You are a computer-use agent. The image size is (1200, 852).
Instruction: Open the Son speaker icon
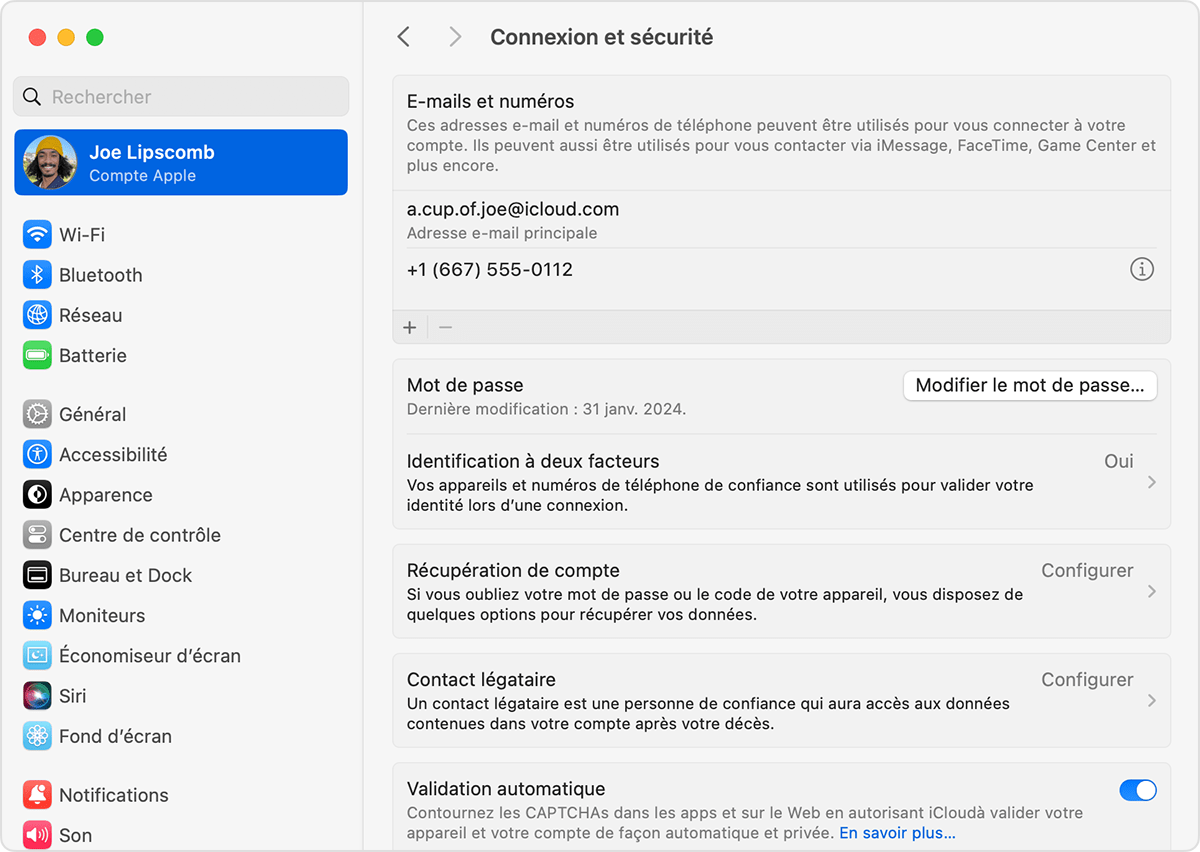pos(37,835)
